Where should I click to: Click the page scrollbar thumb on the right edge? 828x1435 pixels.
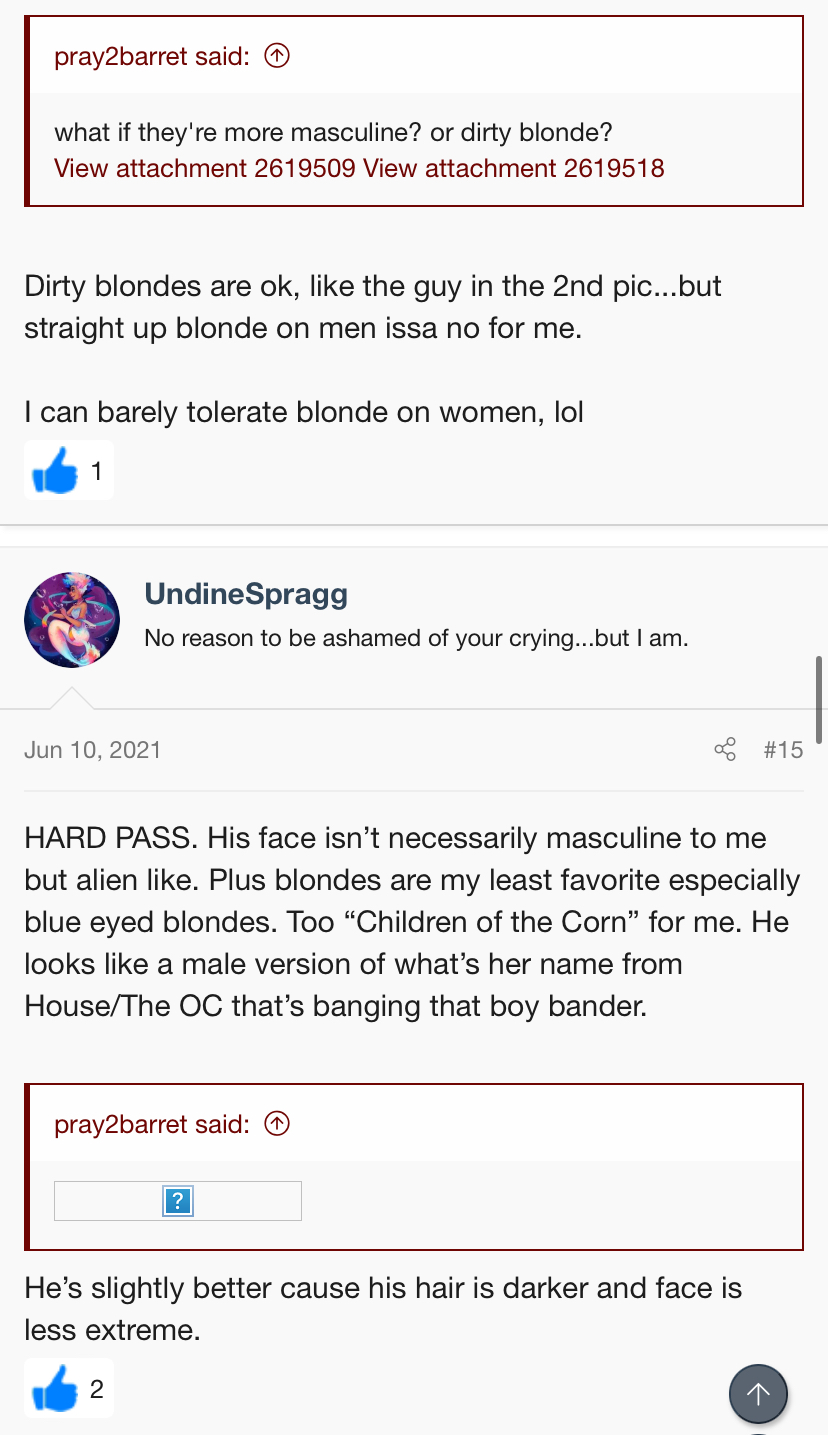[820, 699]
